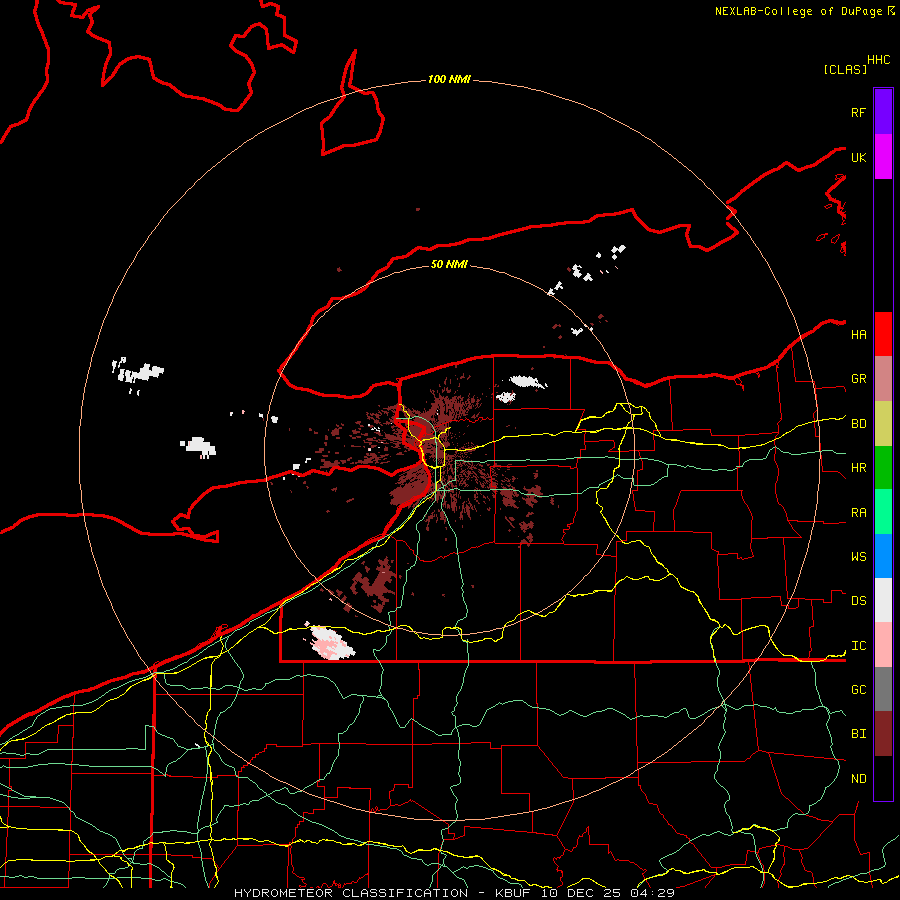Click the WS legend label
Image resolution: width=900 pixels, height=900 pixels.
[x=858, y=556]
